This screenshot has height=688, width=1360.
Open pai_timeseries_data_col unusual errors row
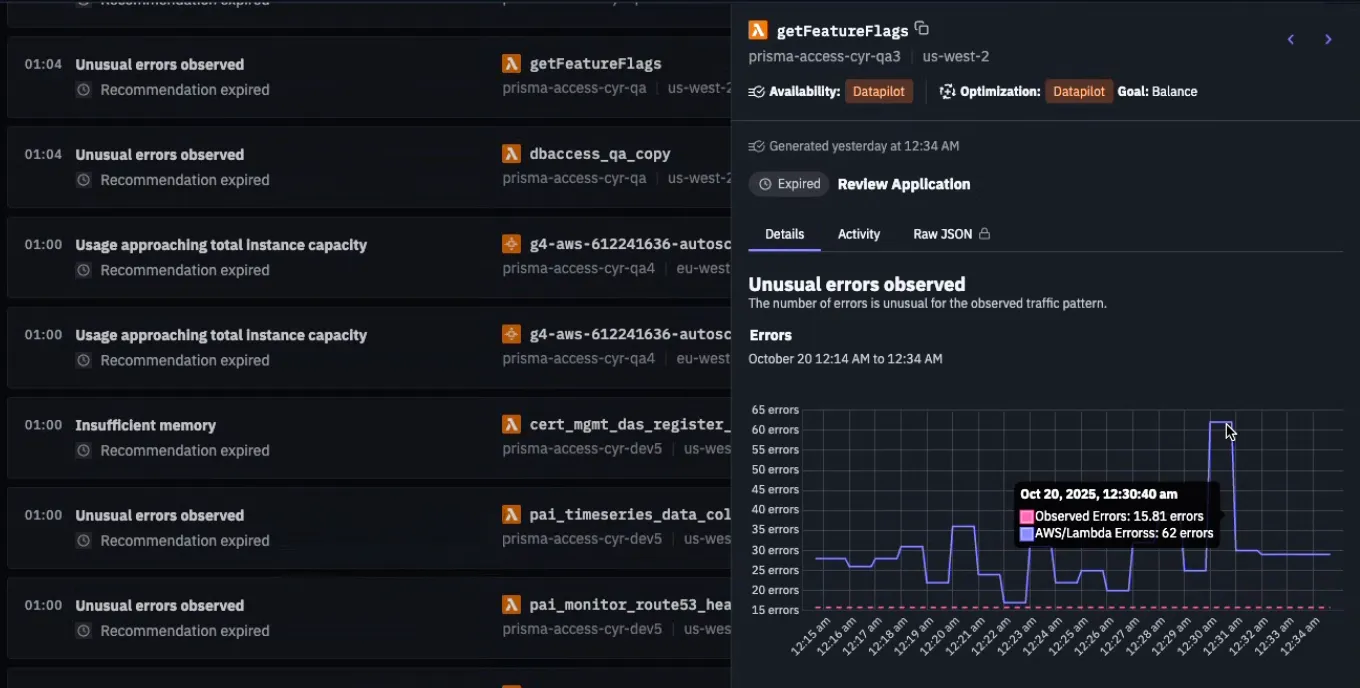[369, 528]
